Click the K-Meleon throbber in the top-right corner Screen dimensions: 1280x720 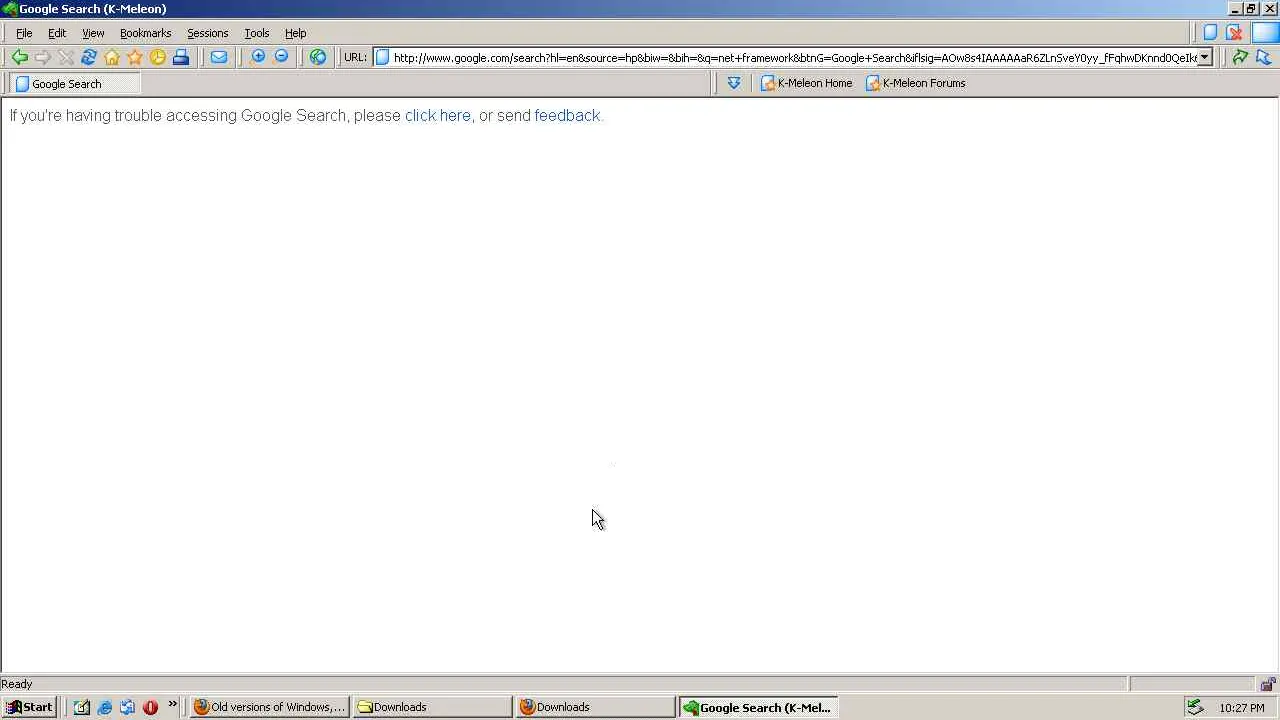pyautogui.click(x=1265, y=33)
